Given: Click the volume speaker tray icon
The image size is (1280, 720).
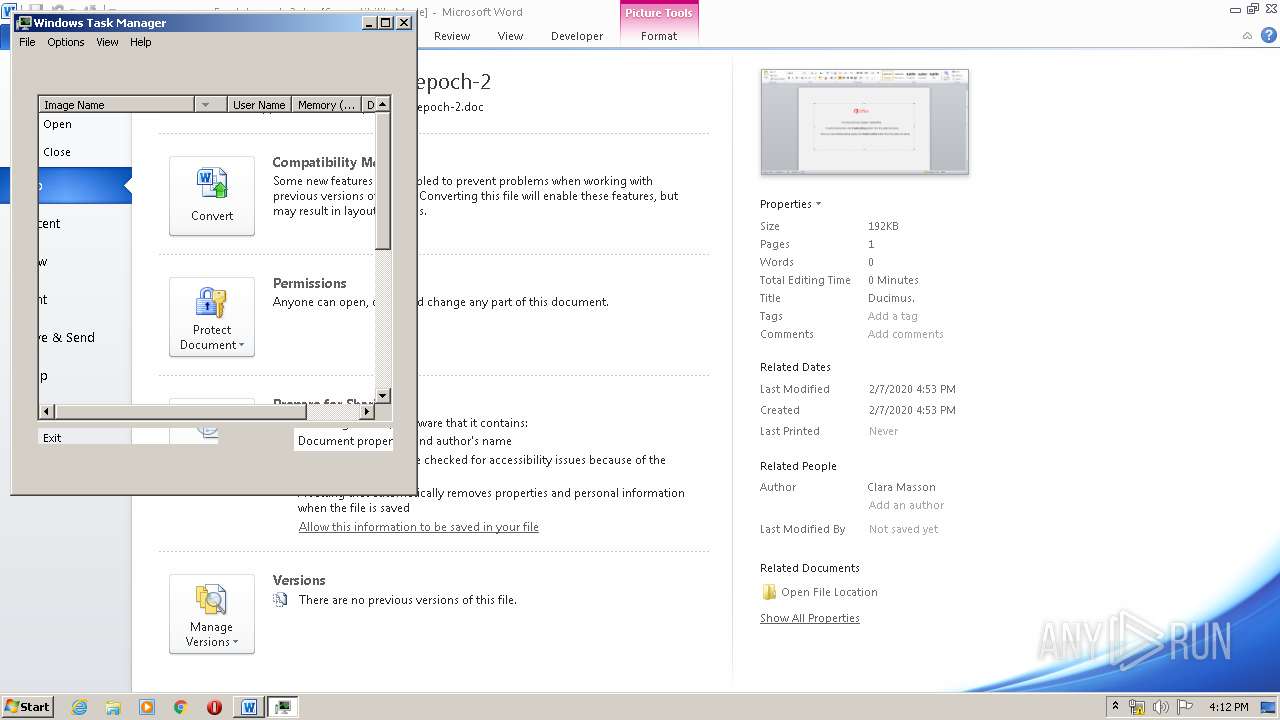Looking at the screenshot, I should pos(1161,707).
